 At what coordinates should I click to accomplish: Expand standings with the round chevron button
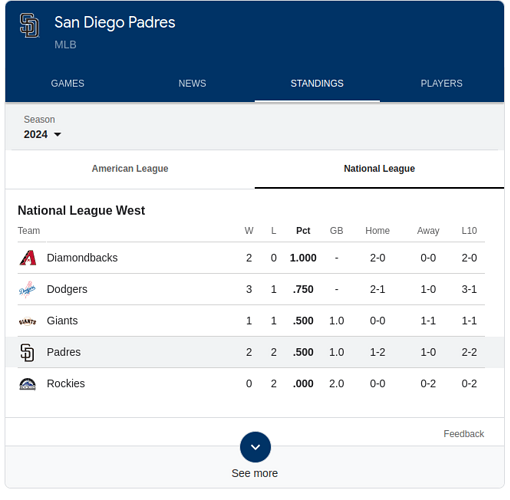(x=255, y=447)
